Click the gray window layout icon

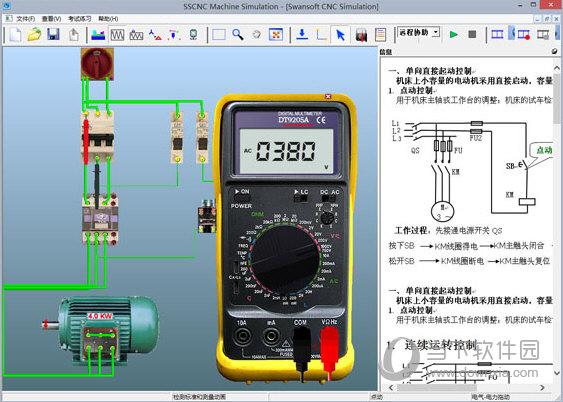coord(543,34)
